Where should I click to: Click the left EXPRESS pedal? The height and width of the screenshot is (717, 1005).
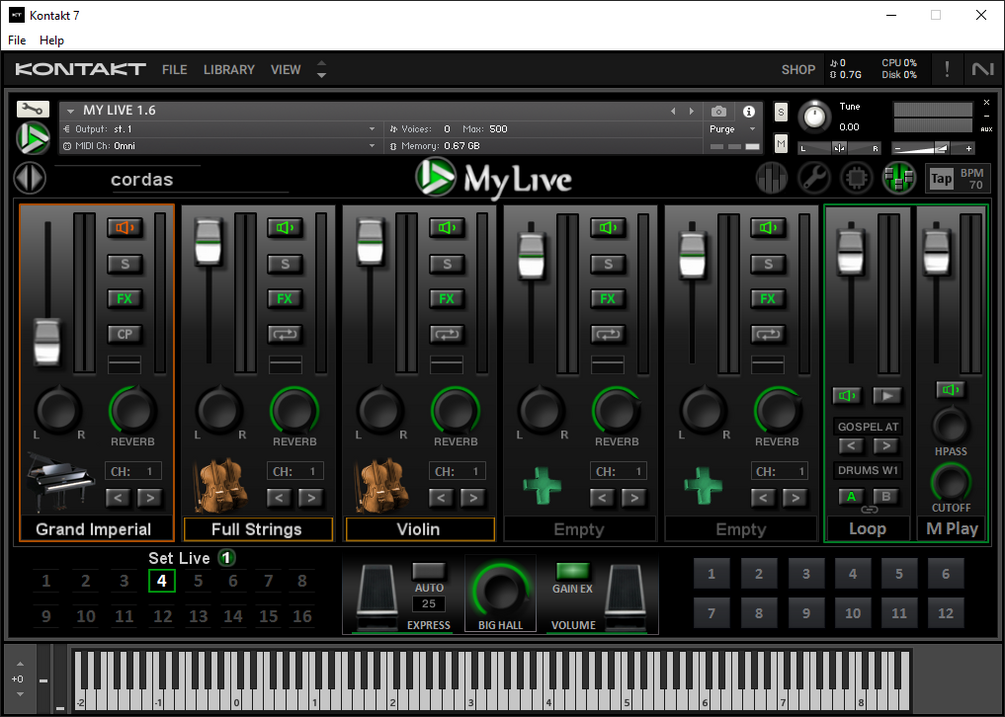coord(376,596)
